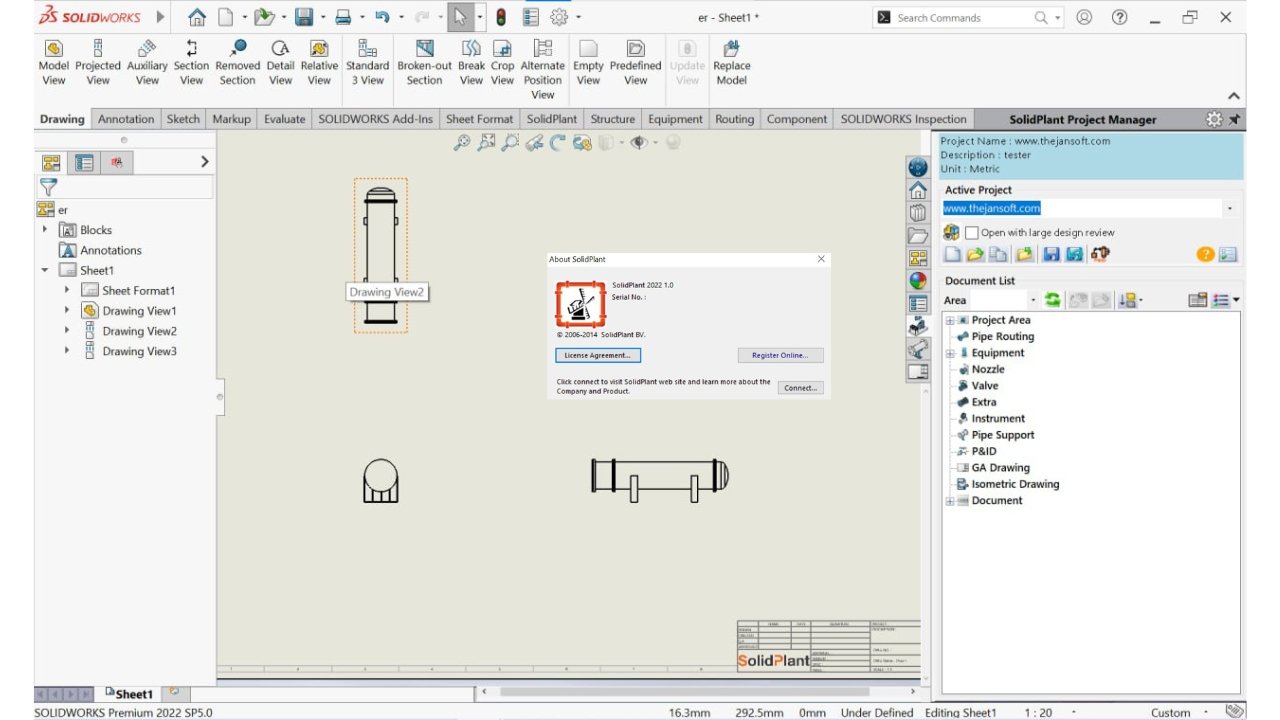
Task: Click the File Explorer folder task pane tab
Action: (x=918, y=236)
